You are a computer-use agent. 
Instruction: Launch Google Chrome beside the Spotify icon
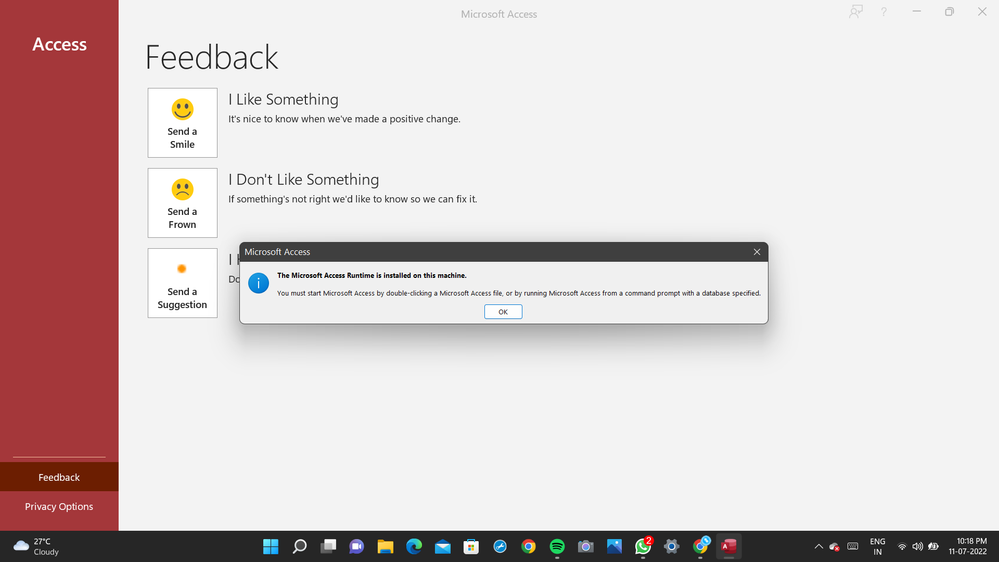[x=528, y=546]
